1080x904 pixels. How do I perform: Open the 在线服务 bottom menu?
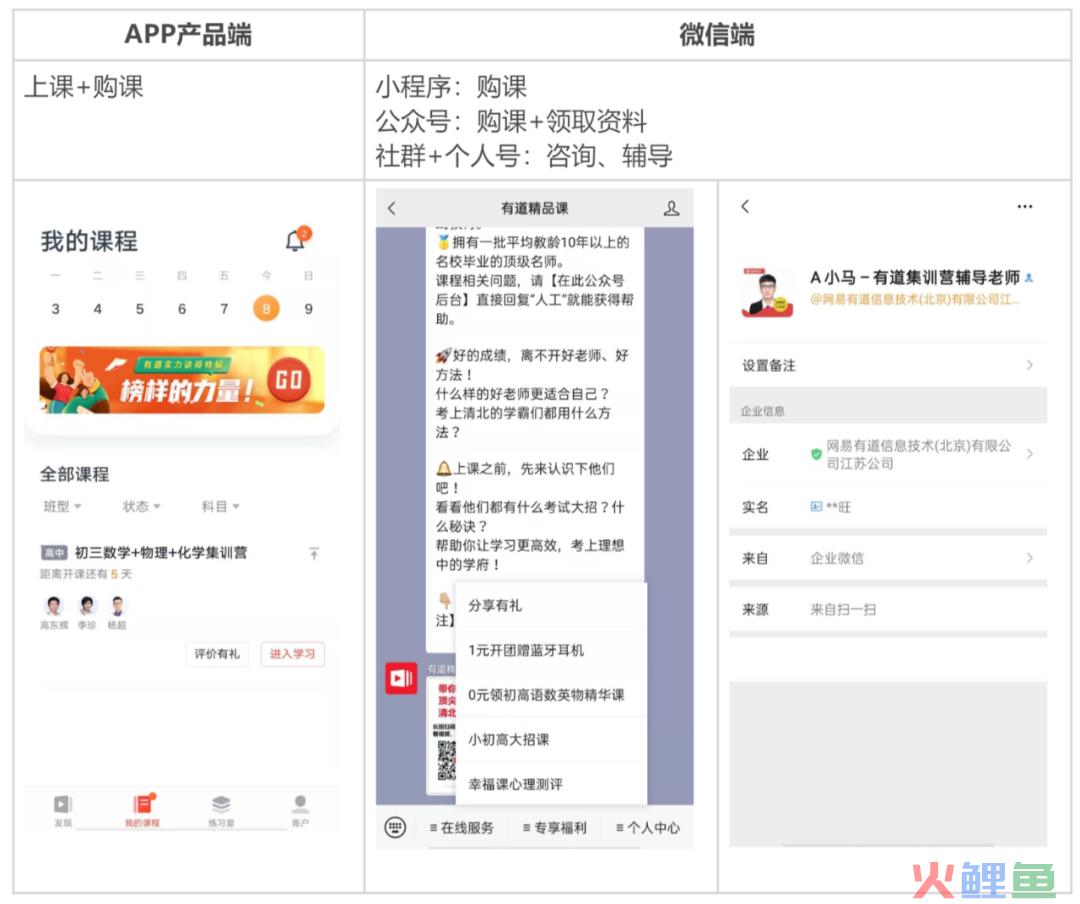461,828
